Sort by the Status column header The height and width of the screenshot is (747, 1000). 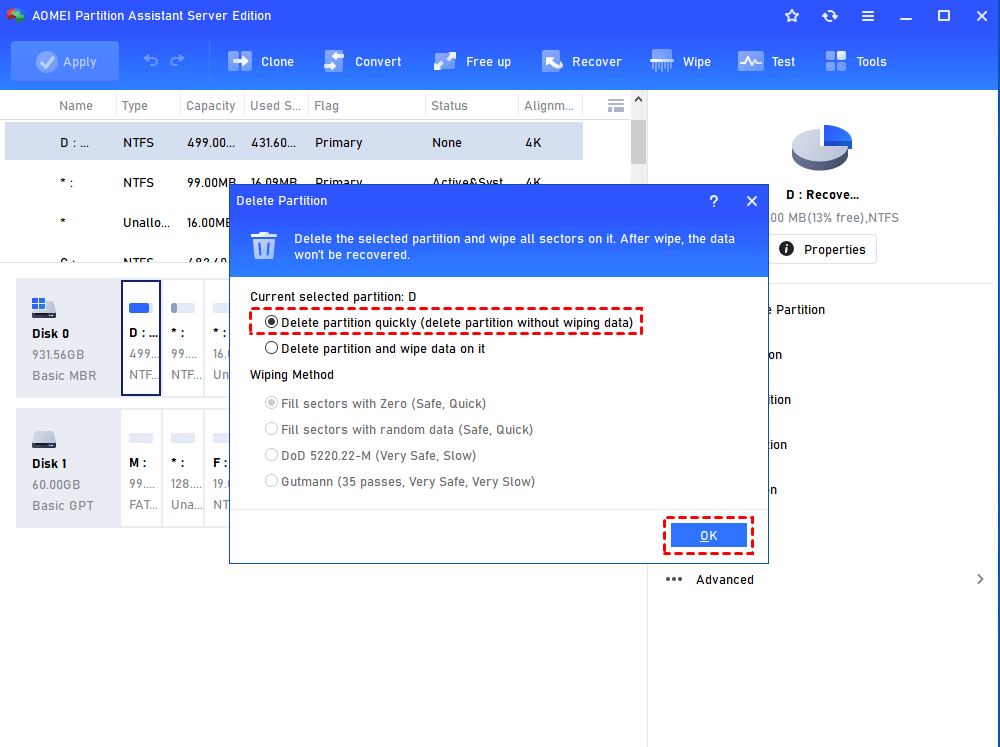(x=449, y=106)
